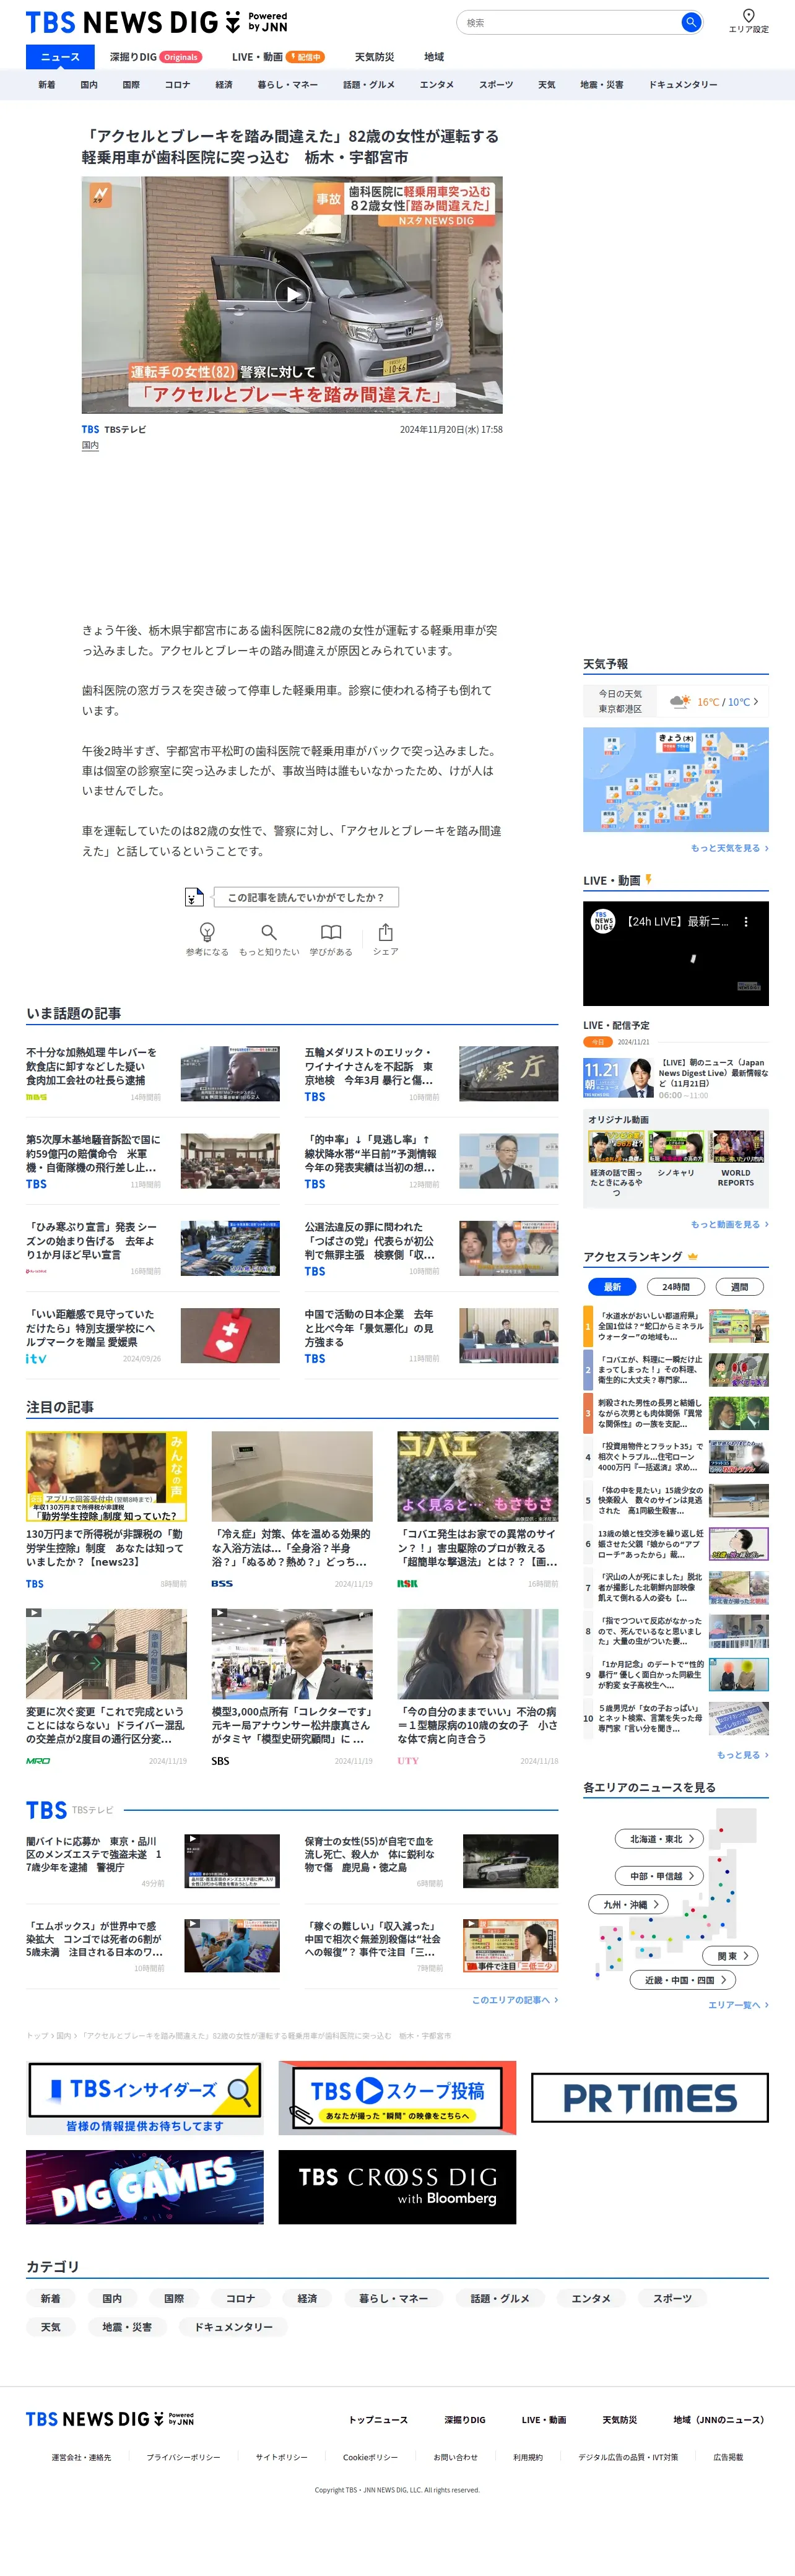
Task: Open the お問い合わせ footer link
Action: (455, 2457)
